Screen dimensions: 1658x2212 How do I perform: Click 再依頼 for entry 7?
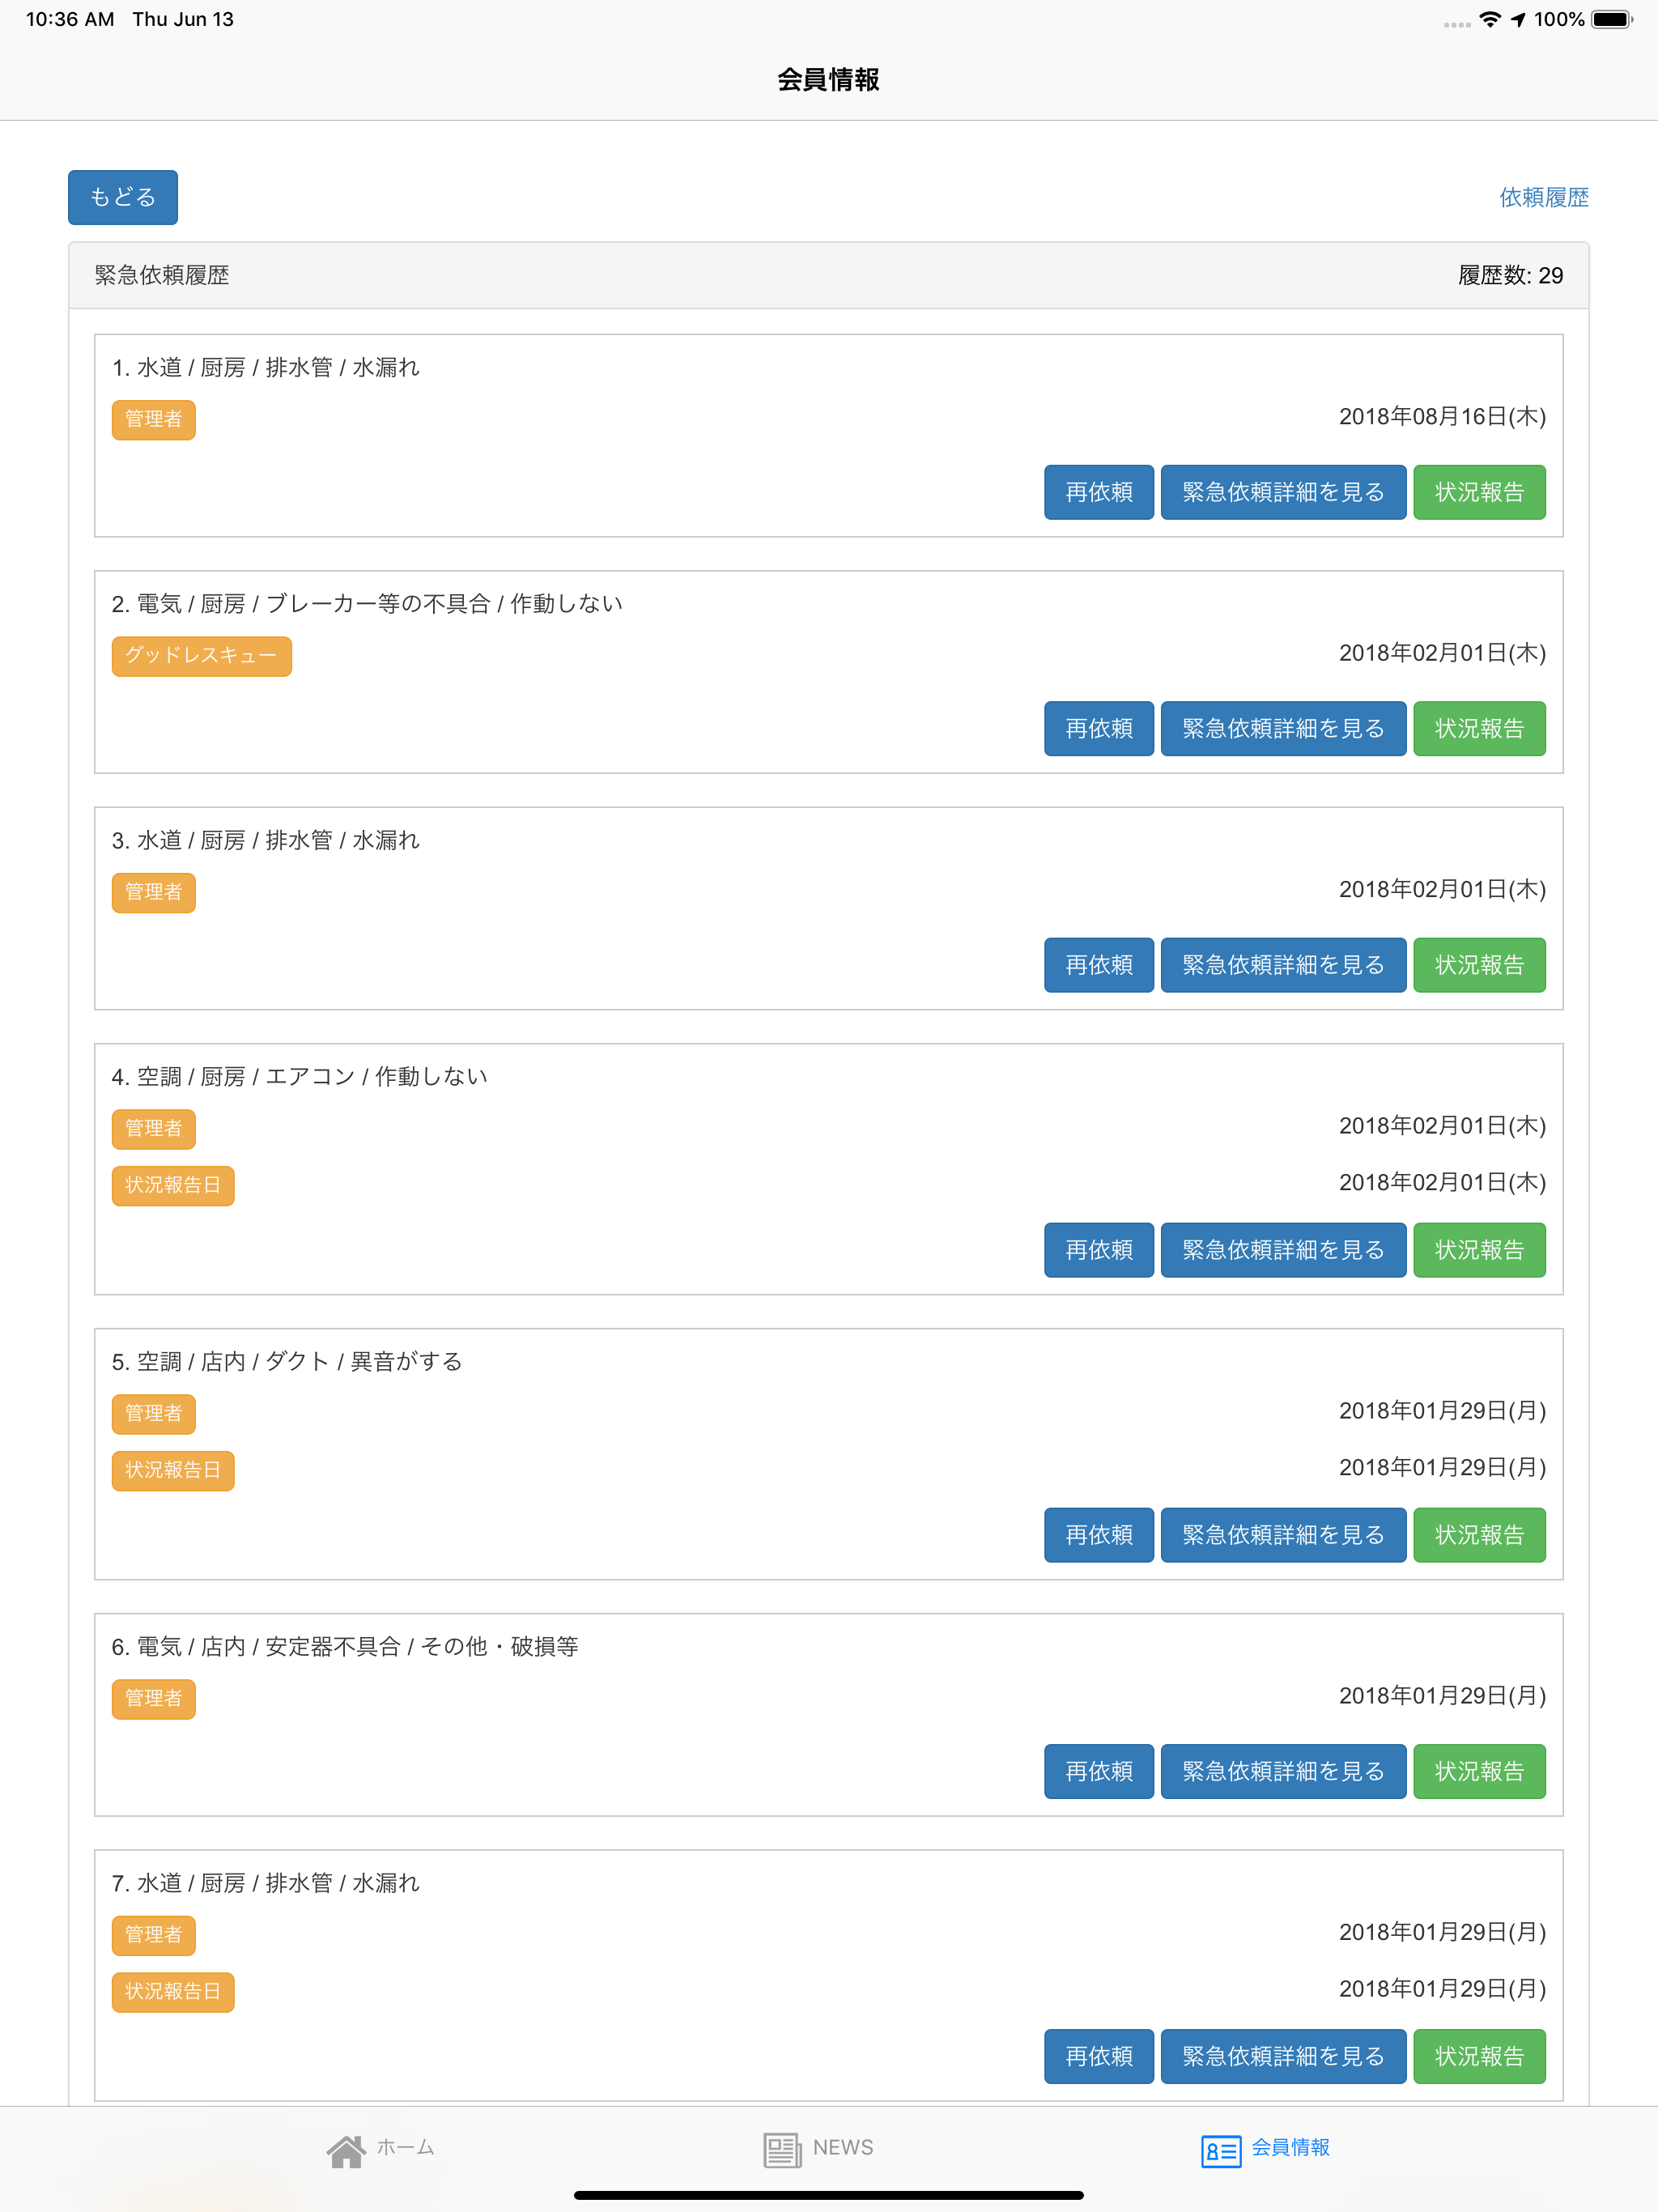(1099, 2056)
